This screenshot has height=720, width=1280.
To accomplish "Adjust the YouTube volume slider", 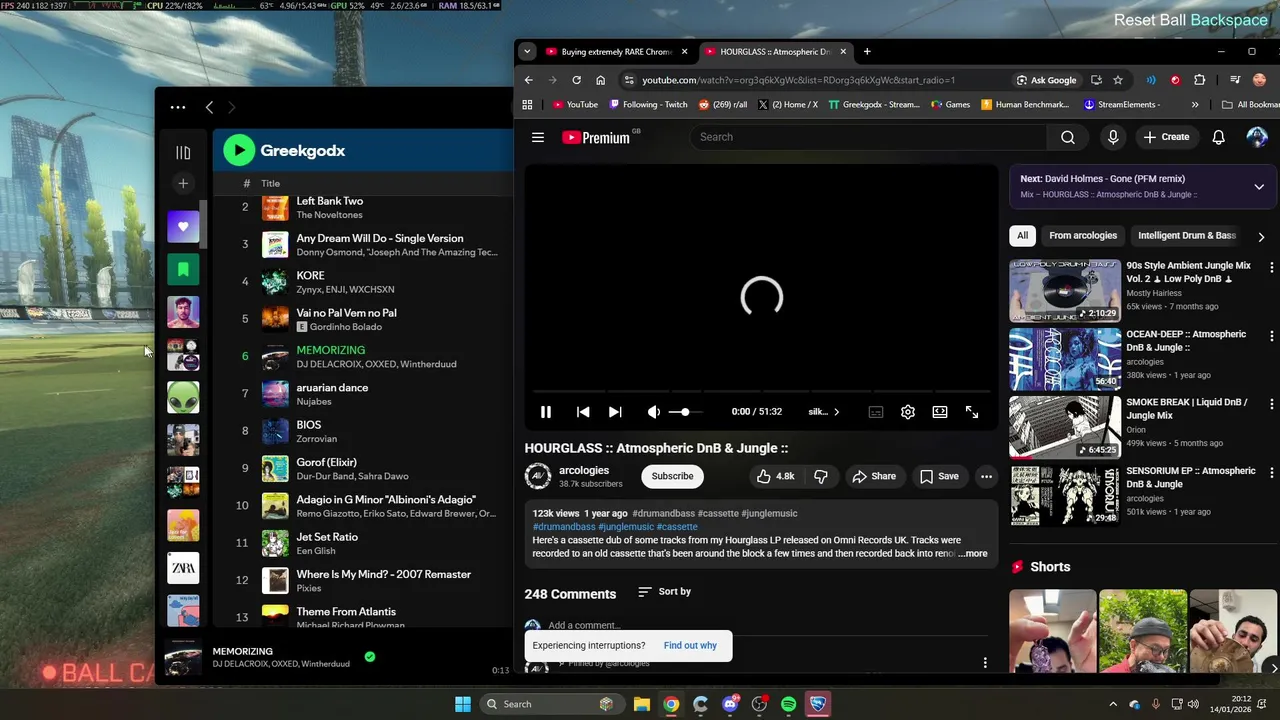I will tap(685, 412).
